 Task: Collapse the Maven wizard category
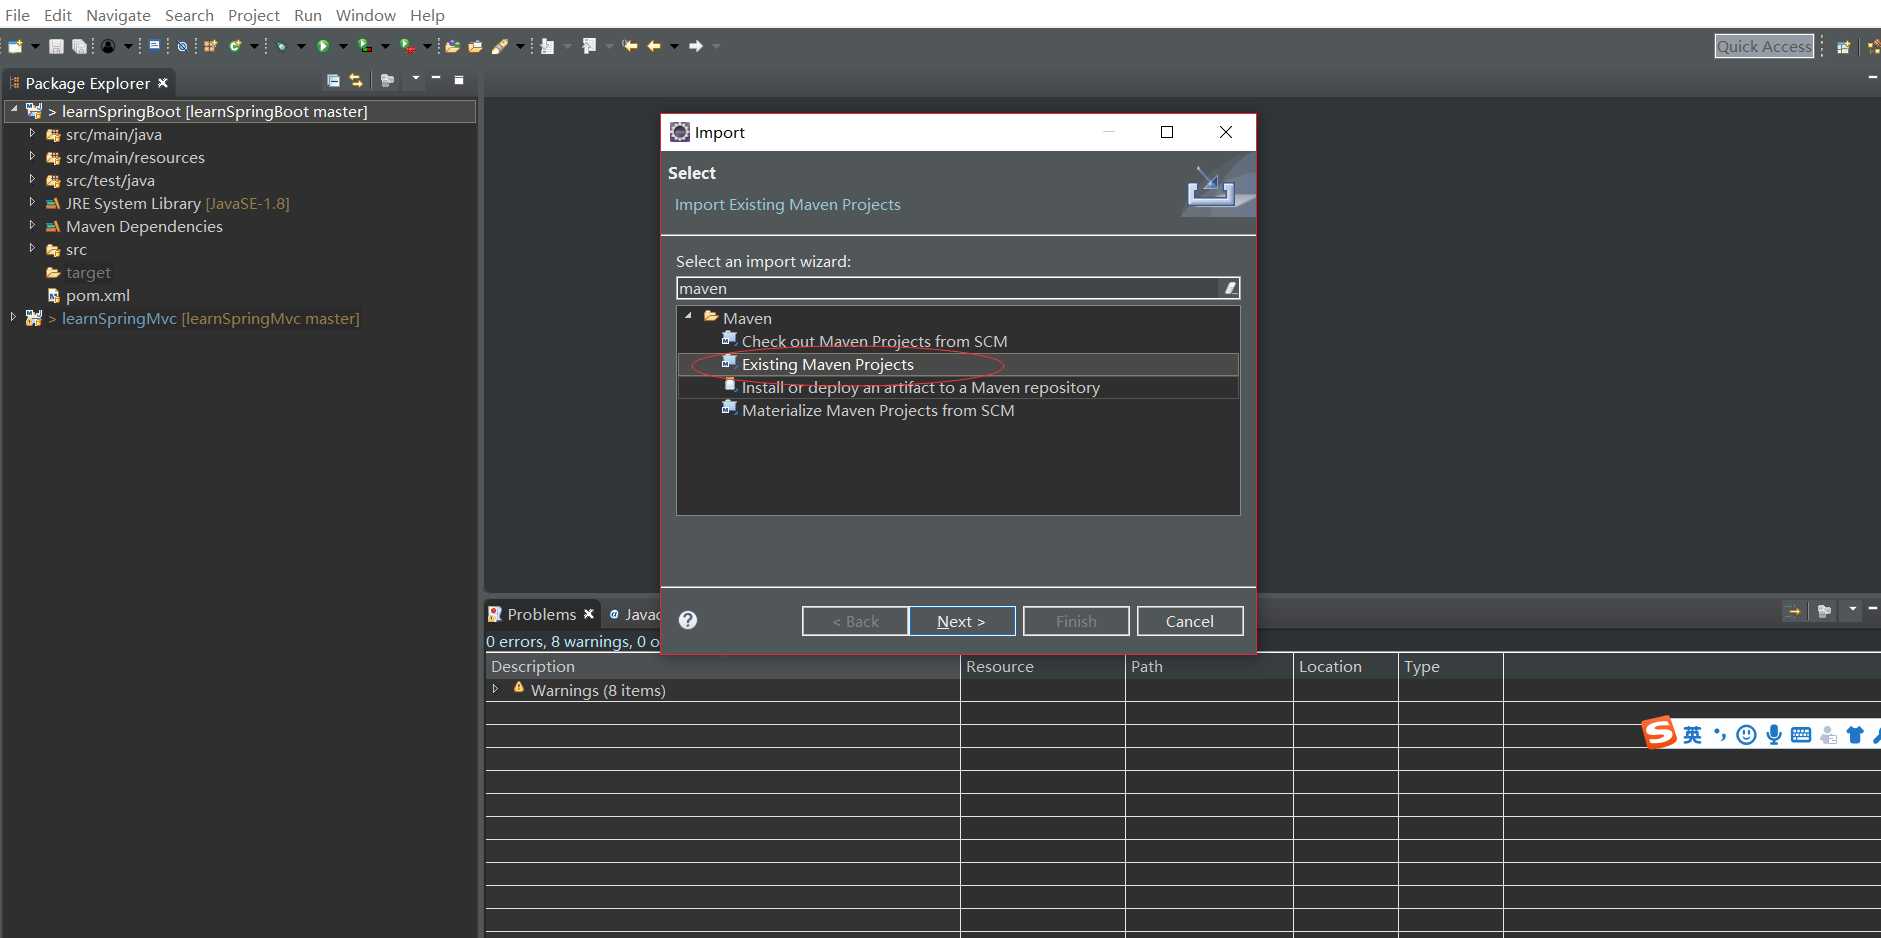click(x=688, y=316)
